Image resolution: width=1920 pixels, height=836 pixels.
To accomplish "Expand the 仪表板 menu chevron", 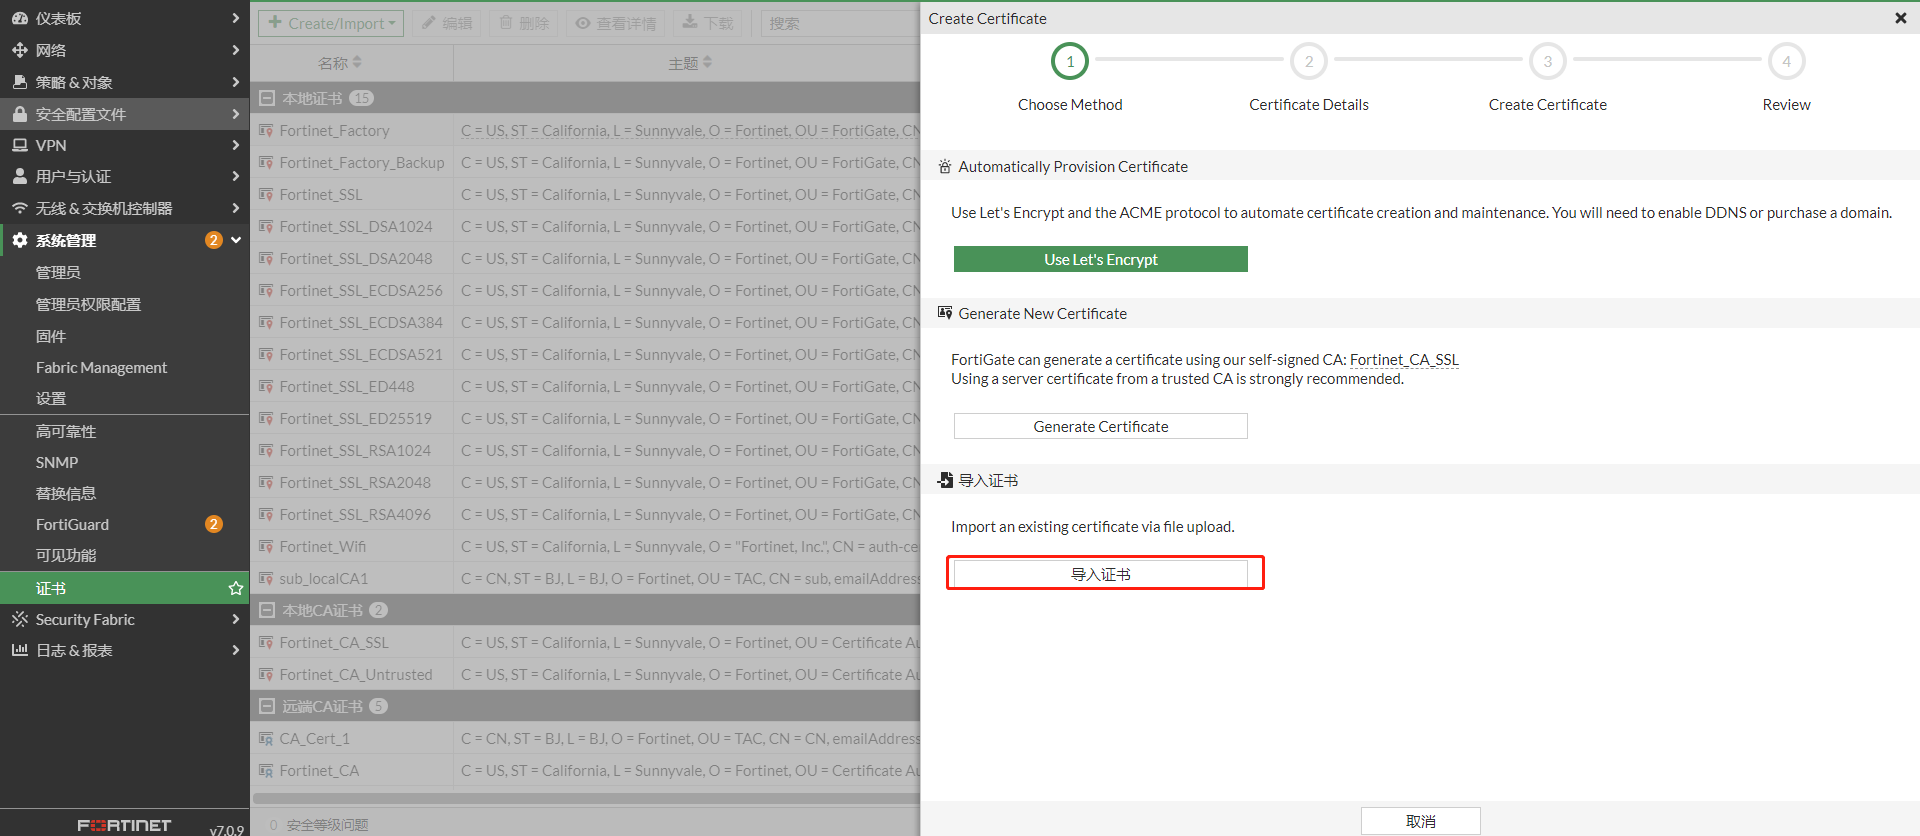I will coord(236,18).
